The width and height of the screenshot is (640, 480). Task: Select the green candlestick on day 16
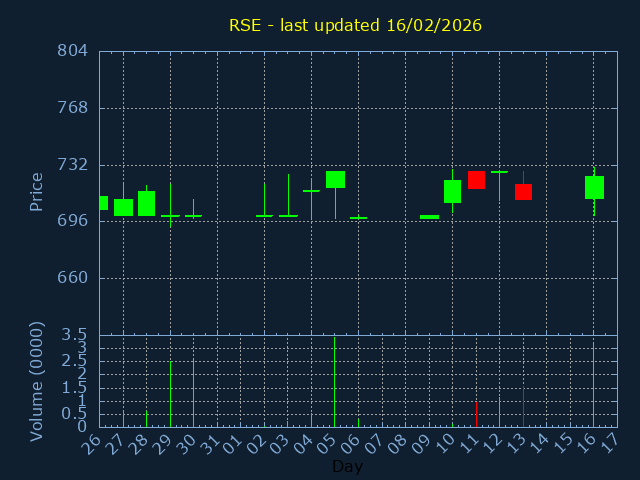(594, 187)
